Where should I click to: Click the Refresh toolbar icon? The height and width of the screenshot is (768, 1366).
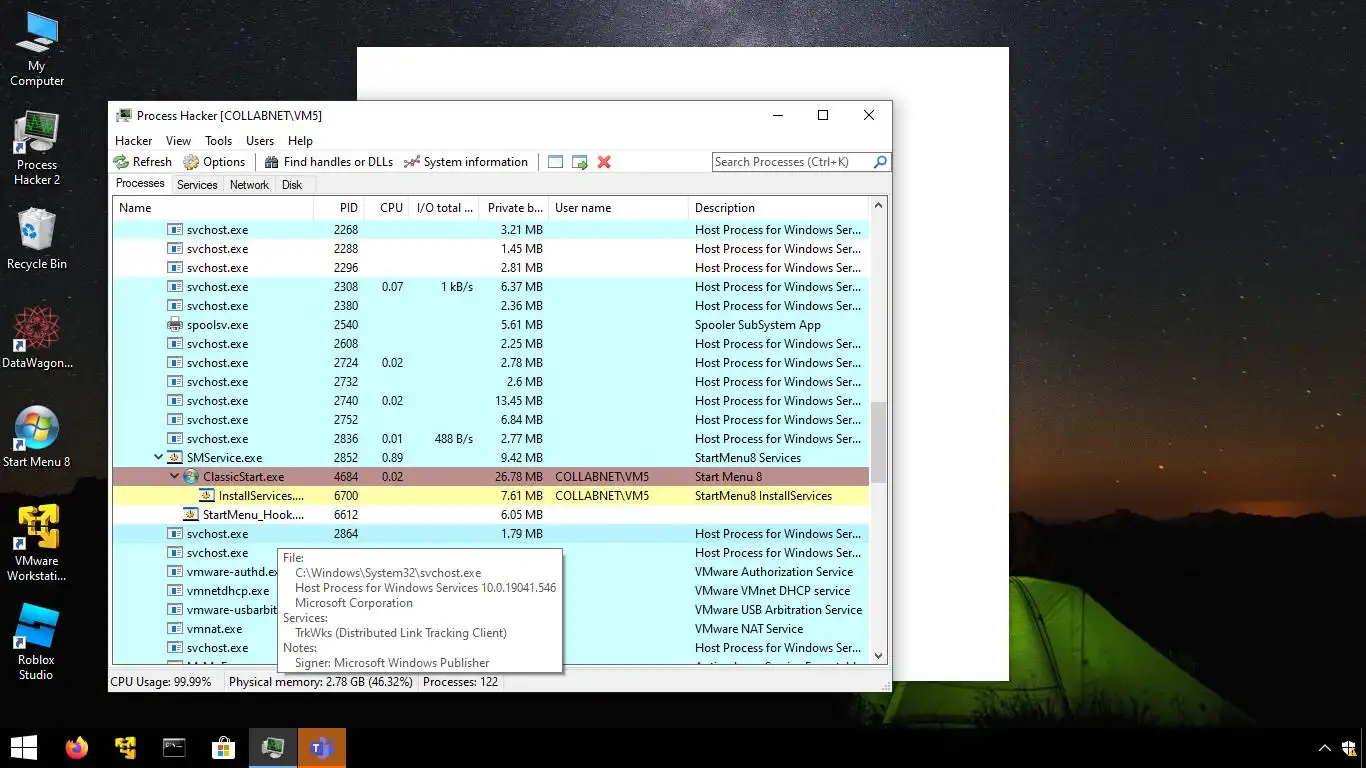click(x=121, y=162)
